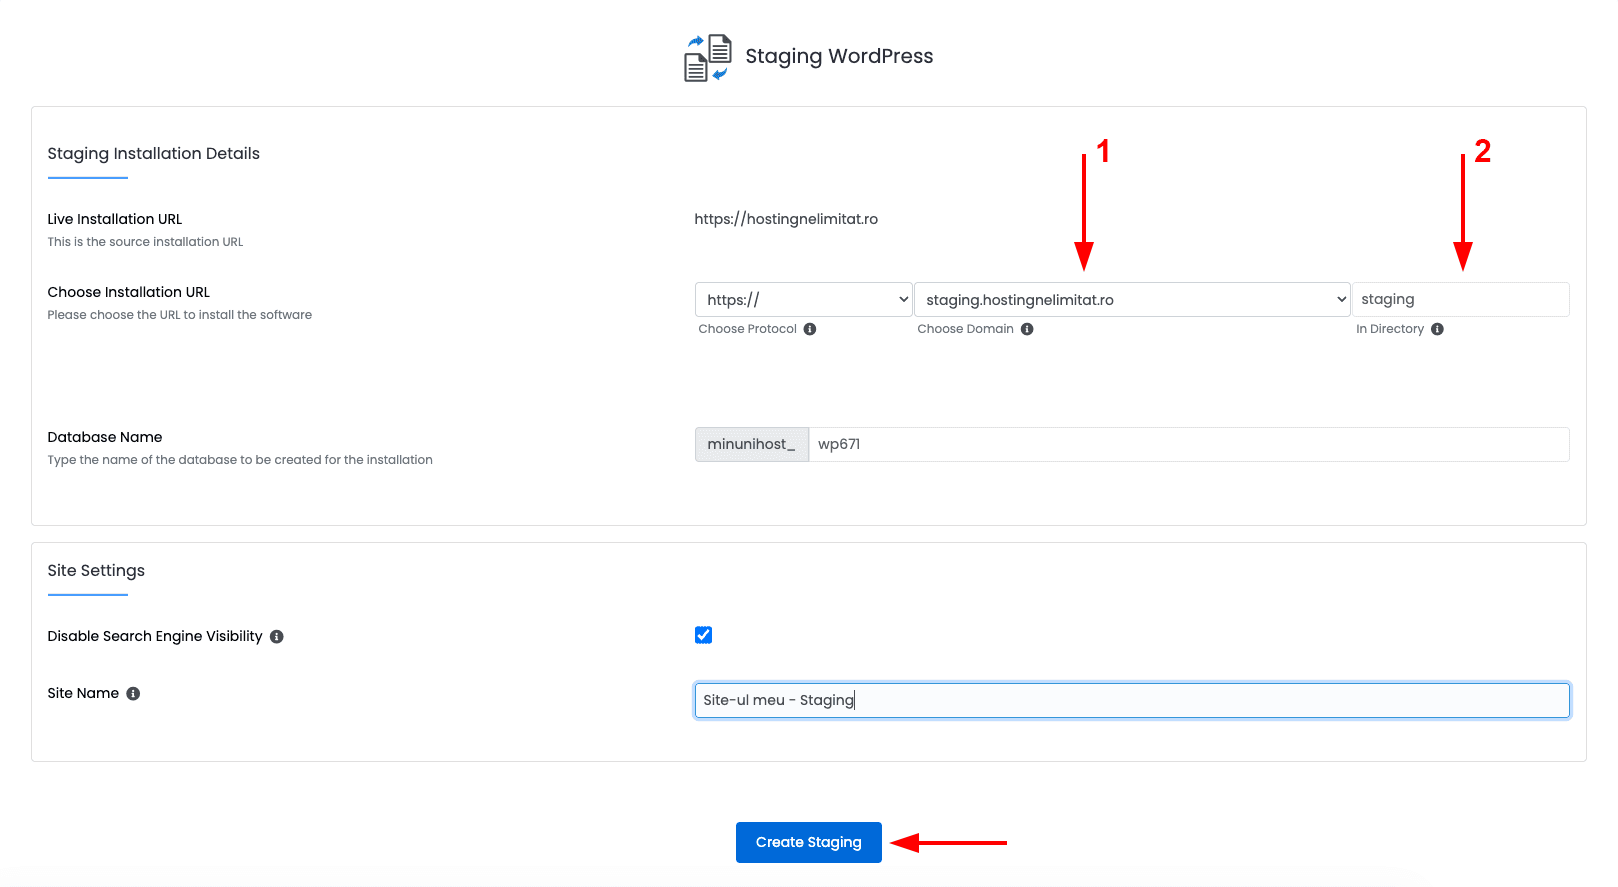Viewport: 1618px width, 887px height.
Task: Click into the Site Name text field
Action: [1132, 700]
